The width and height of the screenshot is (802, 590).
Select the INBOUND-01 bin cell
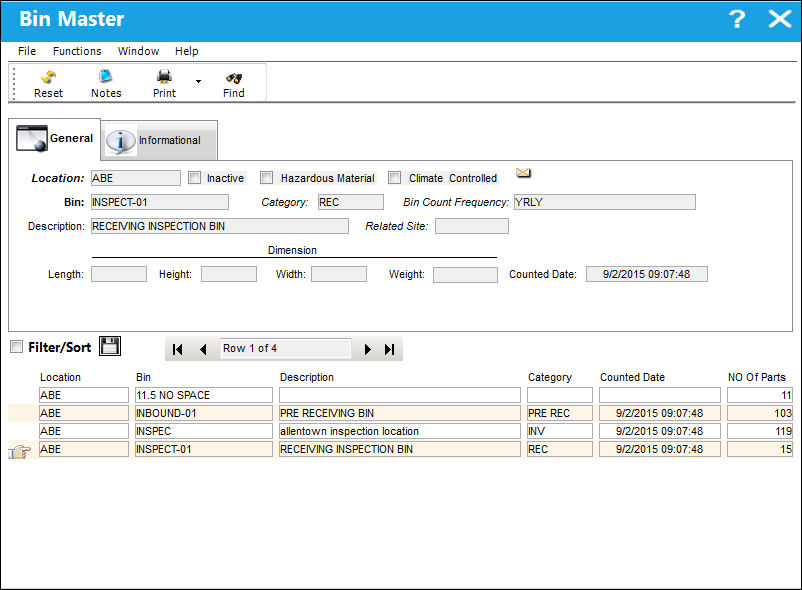pyautogui.click(x=204, y=413)
